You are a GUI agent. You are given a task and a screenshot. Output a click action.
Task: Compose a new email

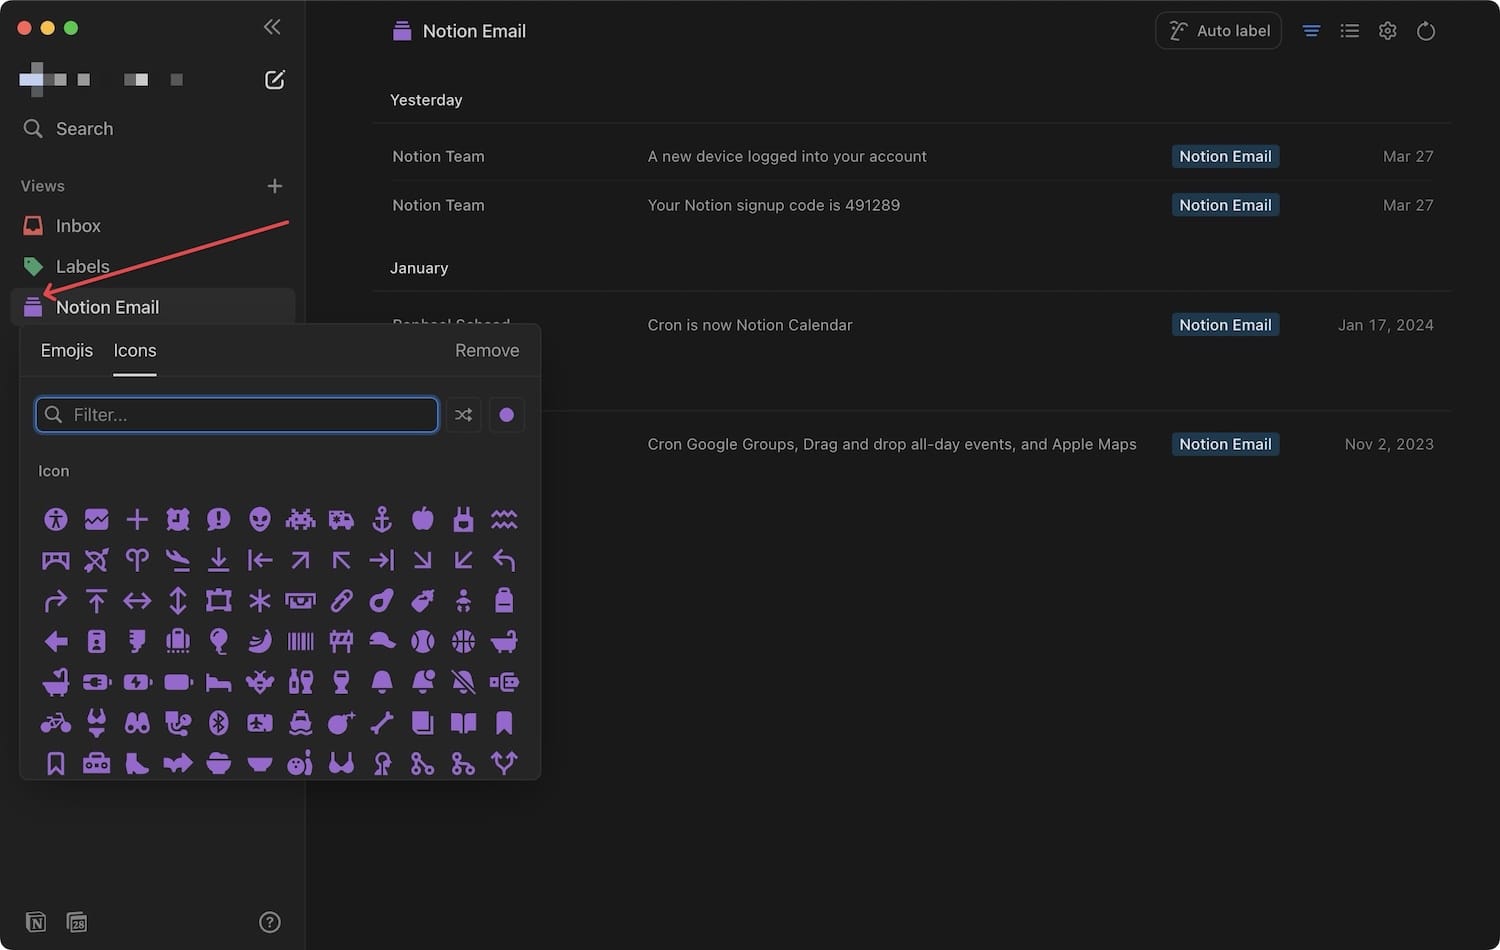point(275,80)
